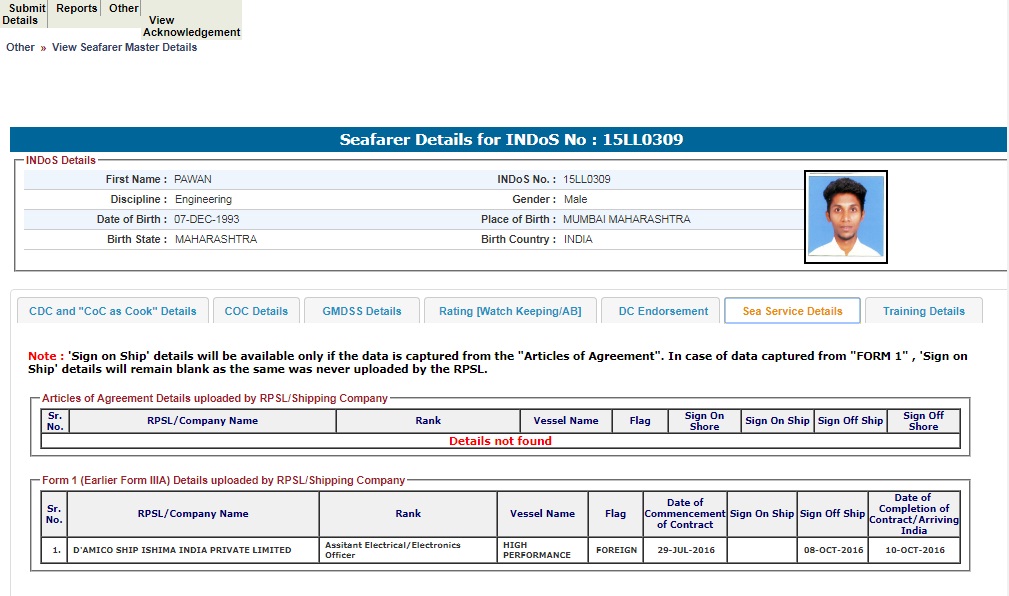This screenshot has height=596, width=1009.
Task: Open the DC Endorsement tab
Action: tap(663, 311)
